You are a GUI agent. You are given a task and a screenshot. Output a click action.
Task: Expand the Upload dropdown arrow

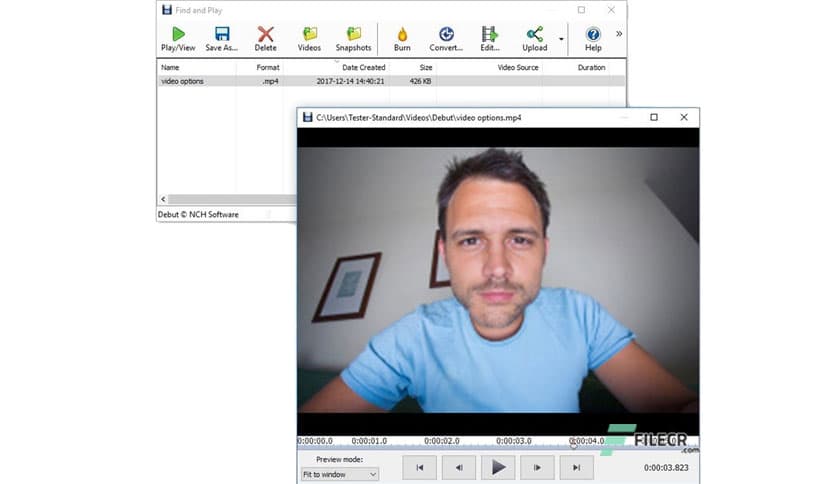(x=561, y=40)
